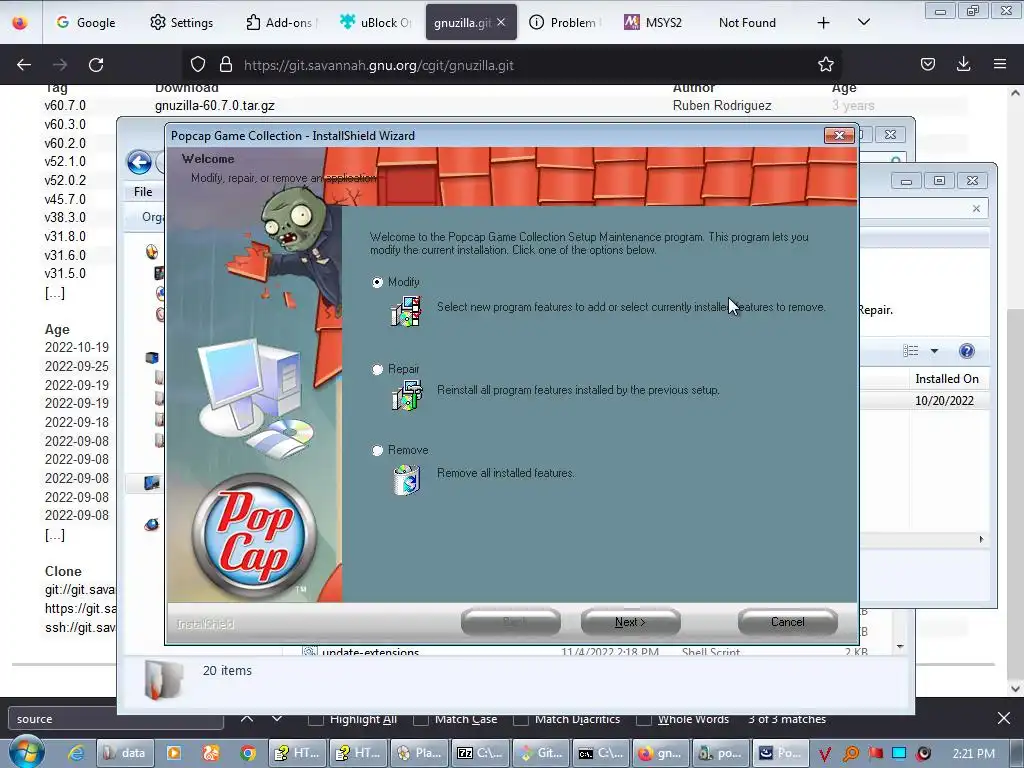Open the File menu in Explorer window
1024x768 pixels.
pos(143,191)
